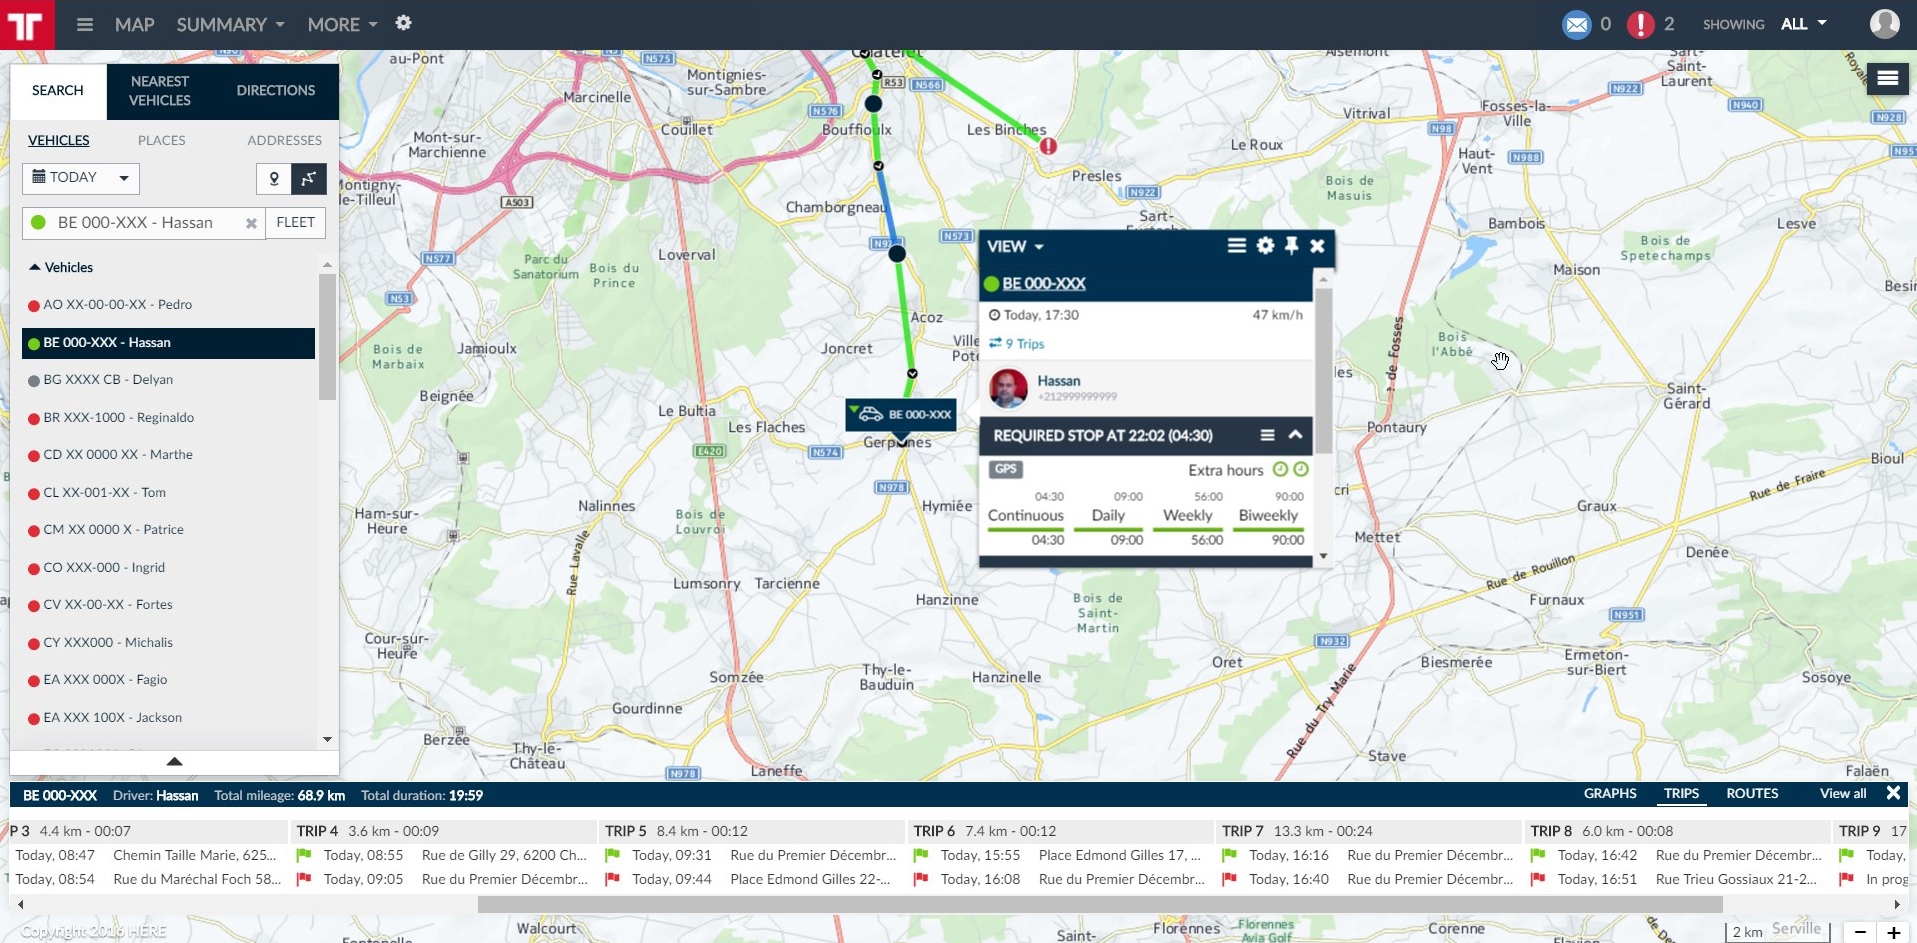The height and width of the screenshot is (943, 1917).
Task: Switch to the NEAREST VEHICLES tab
Action: point(160,91)
